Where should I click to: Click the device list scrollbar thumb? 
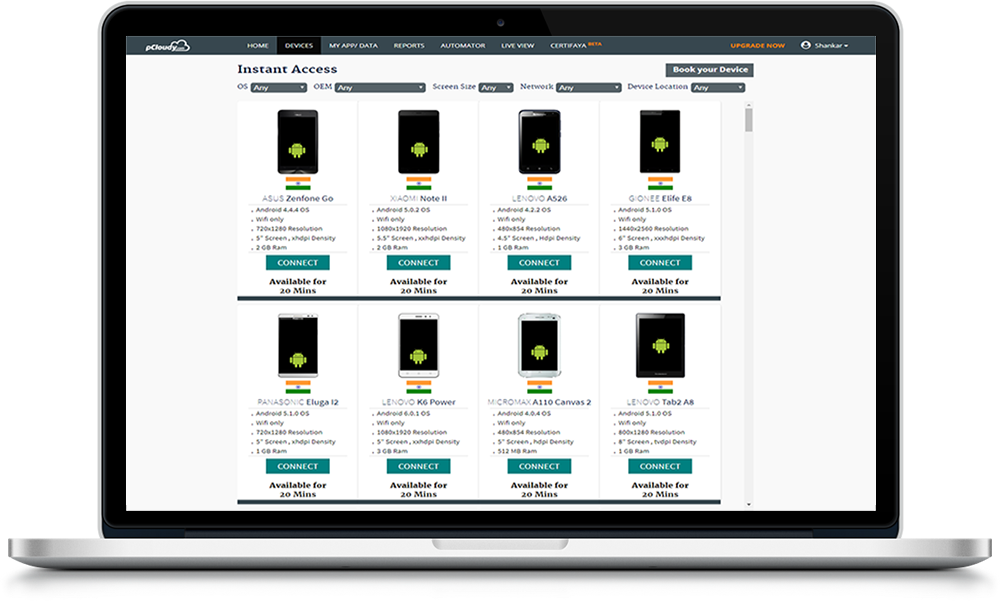(x=749, y=120)
